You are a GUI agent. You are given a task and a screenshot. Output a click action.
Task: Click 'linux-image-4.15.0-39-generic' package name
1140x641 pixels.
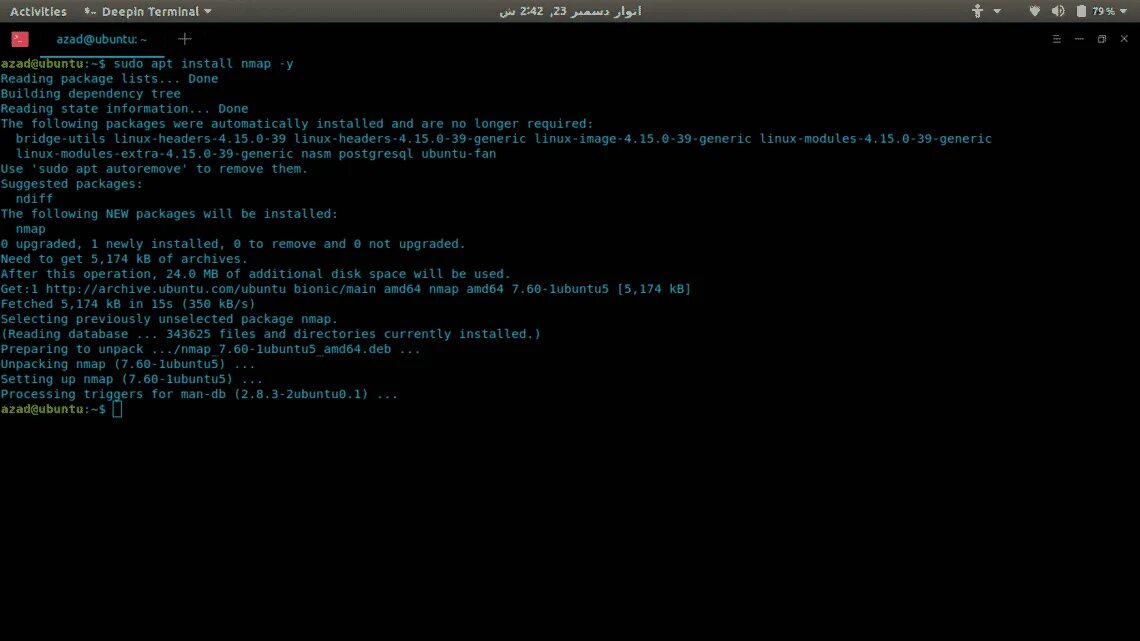[643, 139]
